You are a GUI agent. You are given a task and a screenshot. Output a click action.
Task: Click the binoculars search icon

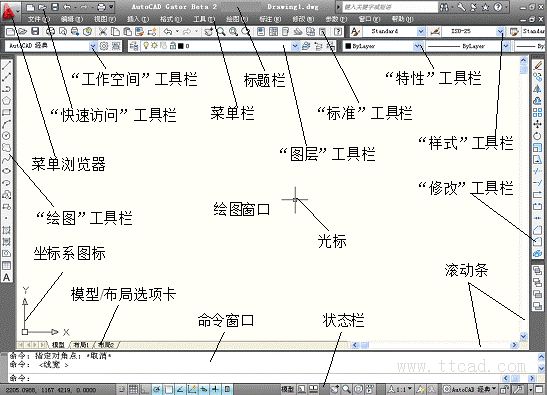pyautogui.click(x=444, y=7)
